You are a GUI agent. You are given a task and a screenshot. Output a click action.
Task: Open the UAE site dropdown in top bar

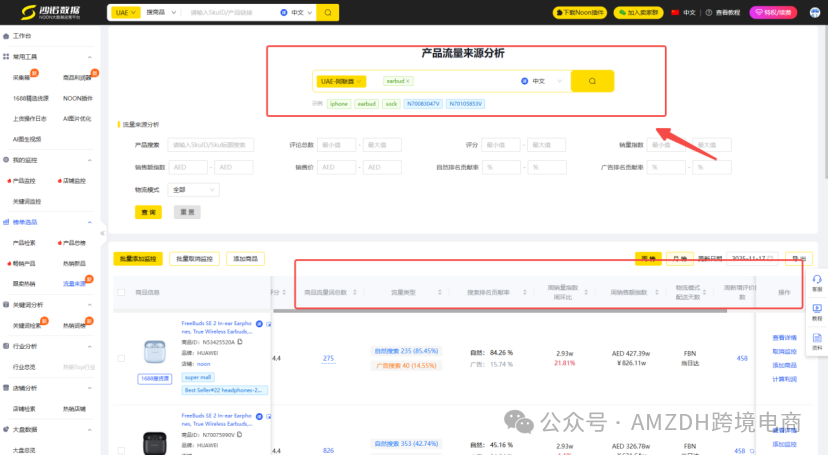click(123, 12)
